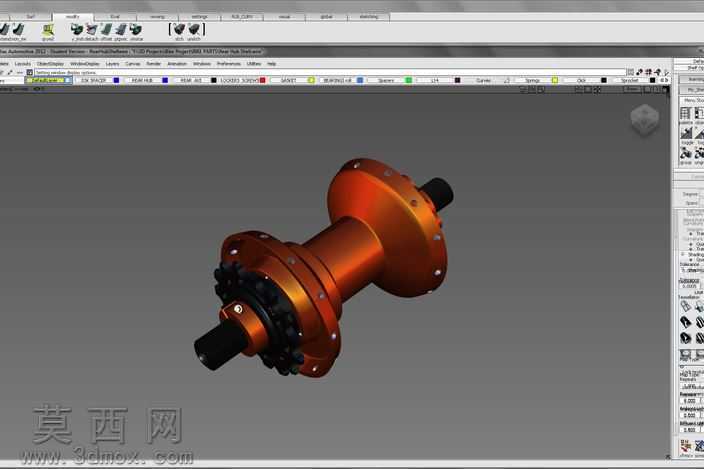704x469 pixels.
Task: Switch to the FLD_CURV shelf tab
Action: coord(242,17)
